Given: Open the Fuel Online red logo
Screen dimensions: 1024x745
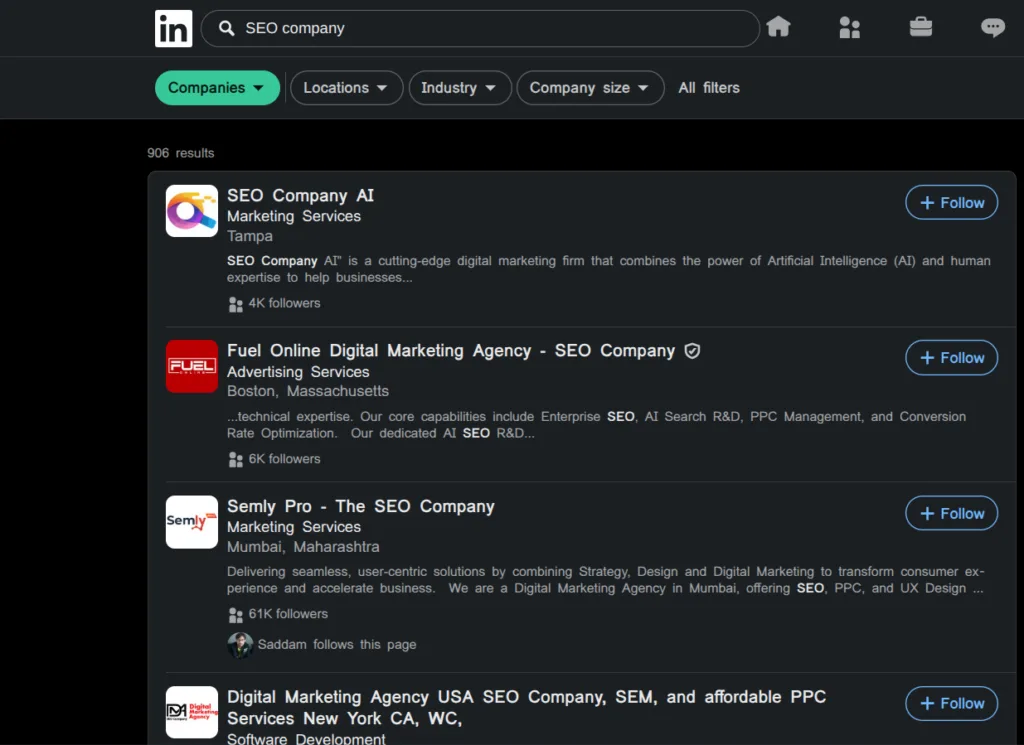Looking at the screenshot, I should coord(191,366).
